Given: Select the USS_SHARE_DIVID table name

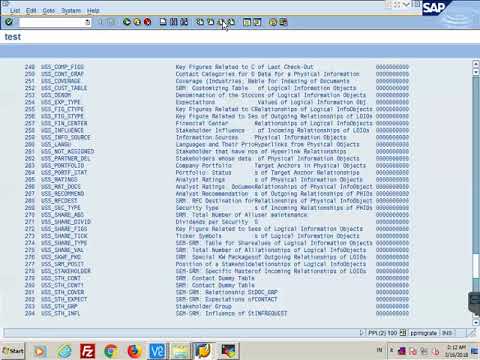Looking at the screenshot, I should [66, 222].
